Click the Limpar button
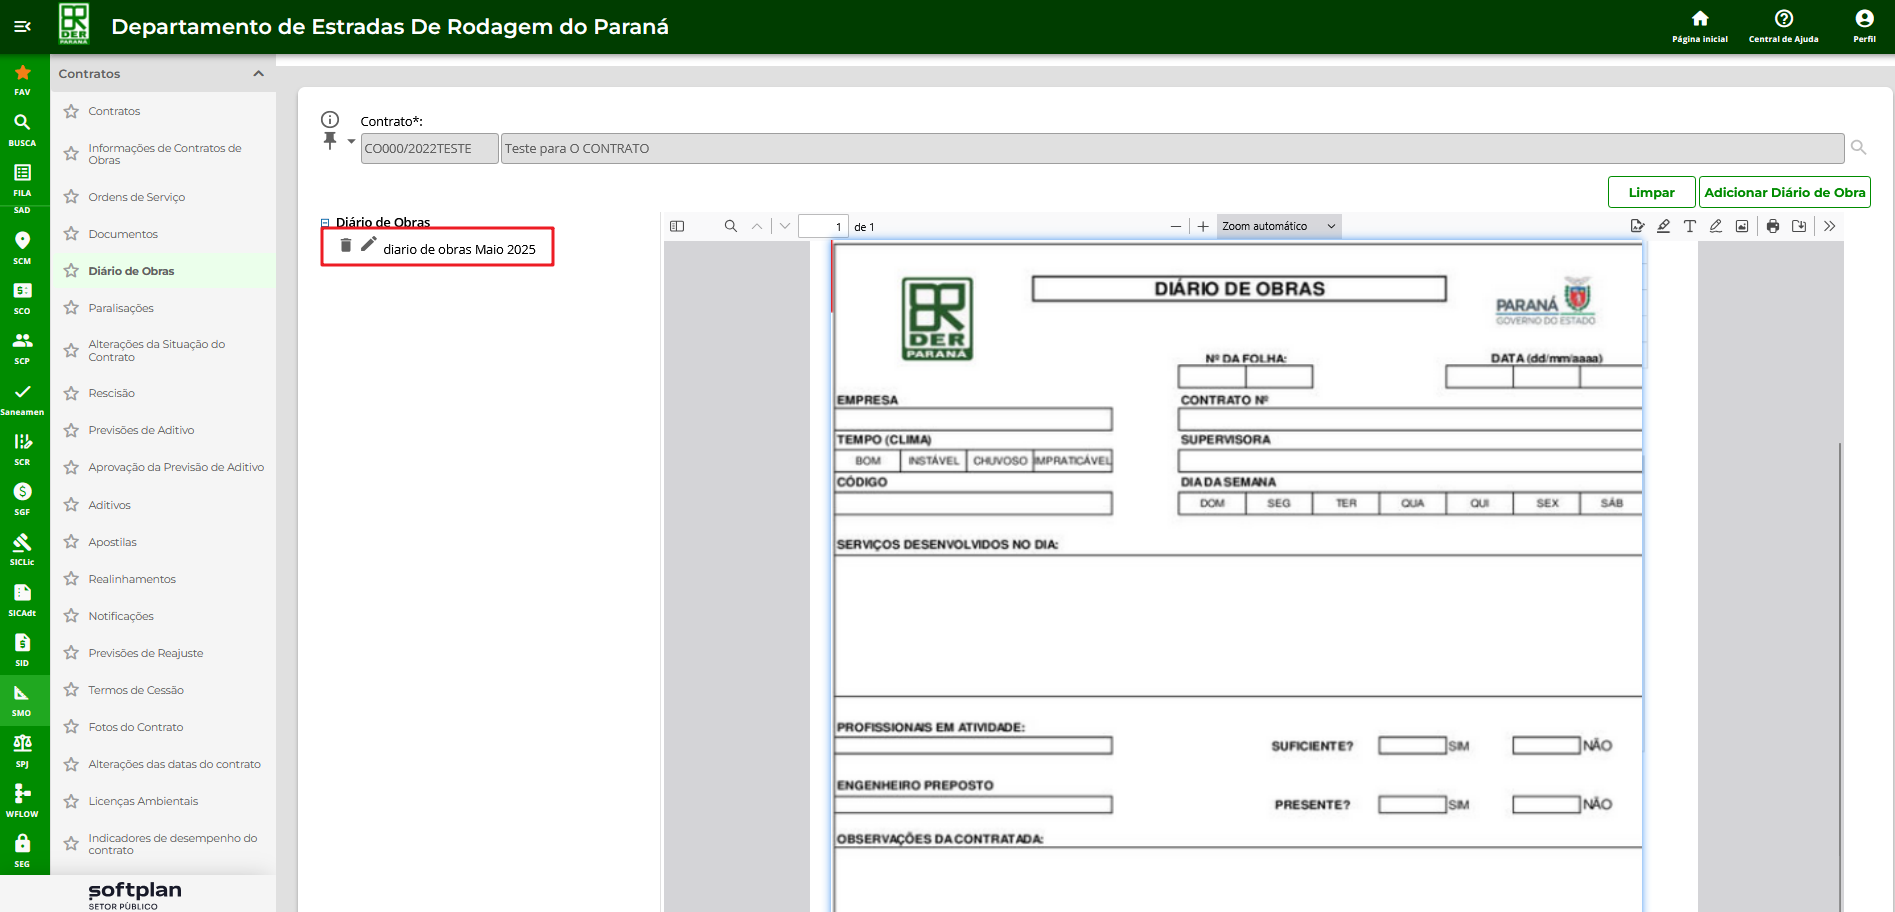The image size is (1895, 912). (x=1651, y=192)
